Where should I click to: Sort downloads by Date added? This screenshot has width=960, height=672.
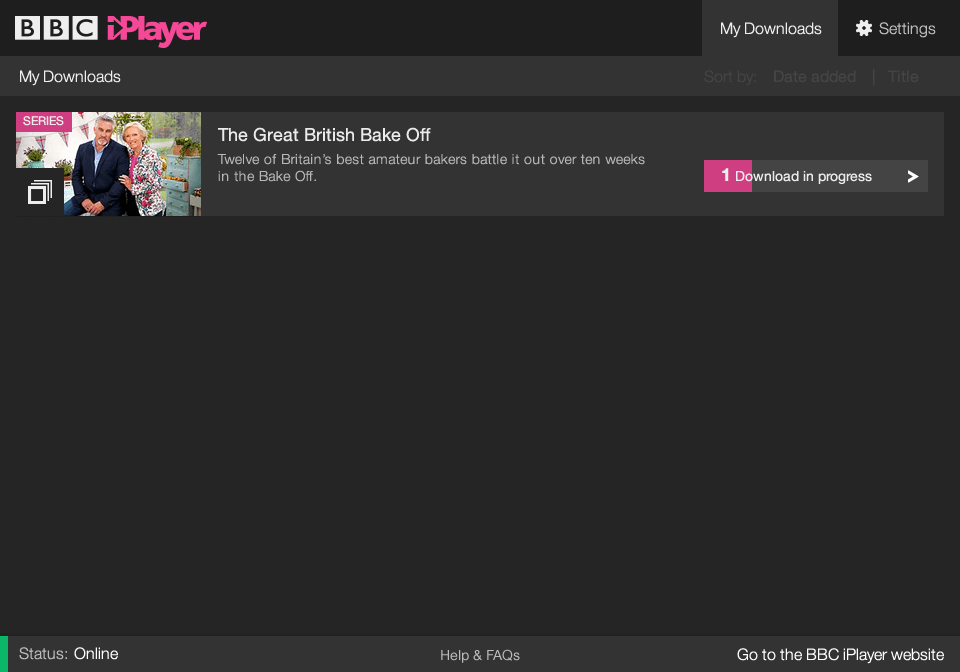point(814,77)
